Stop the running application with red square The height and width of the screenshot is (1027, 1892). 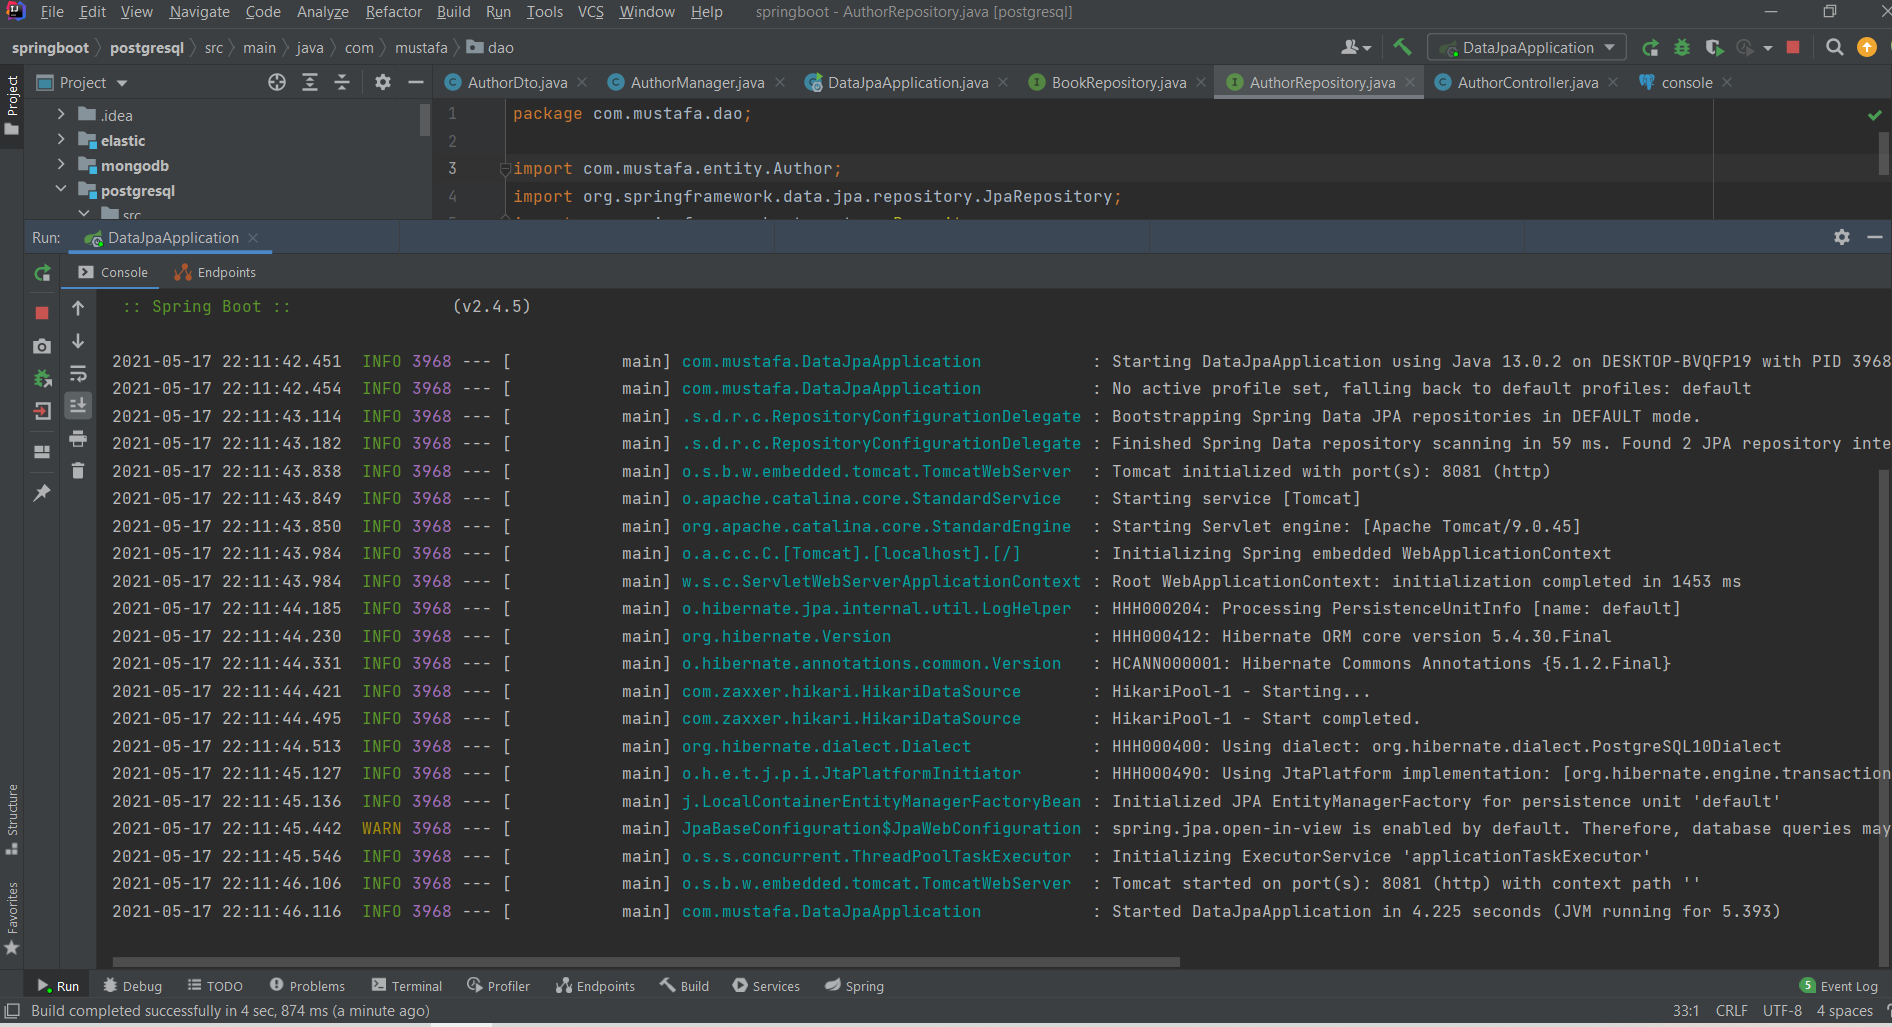coord(42,312)
